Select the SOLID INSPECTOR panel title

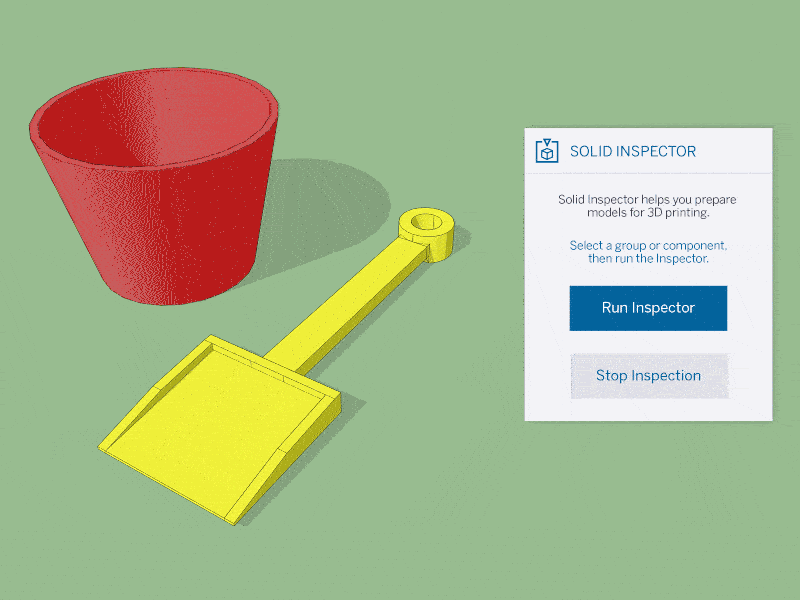[633, 152]
